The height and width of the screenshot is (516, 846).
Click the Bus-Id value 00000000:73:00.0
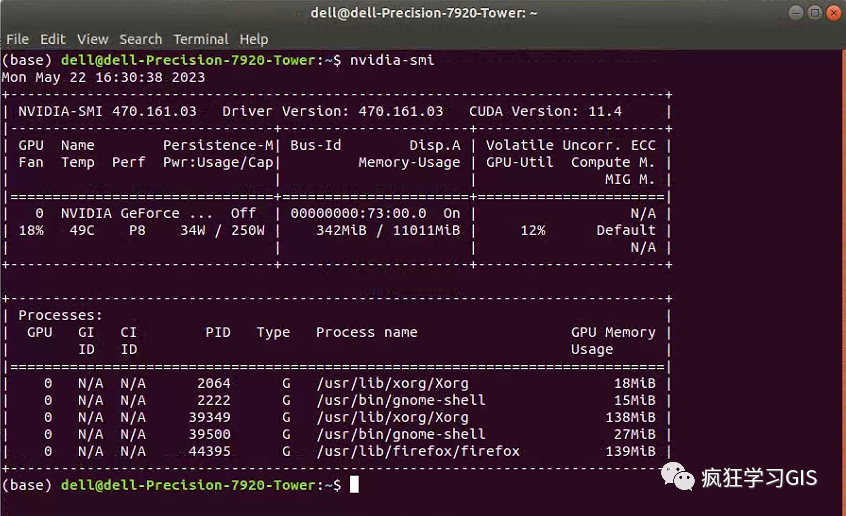coord(358,213)
